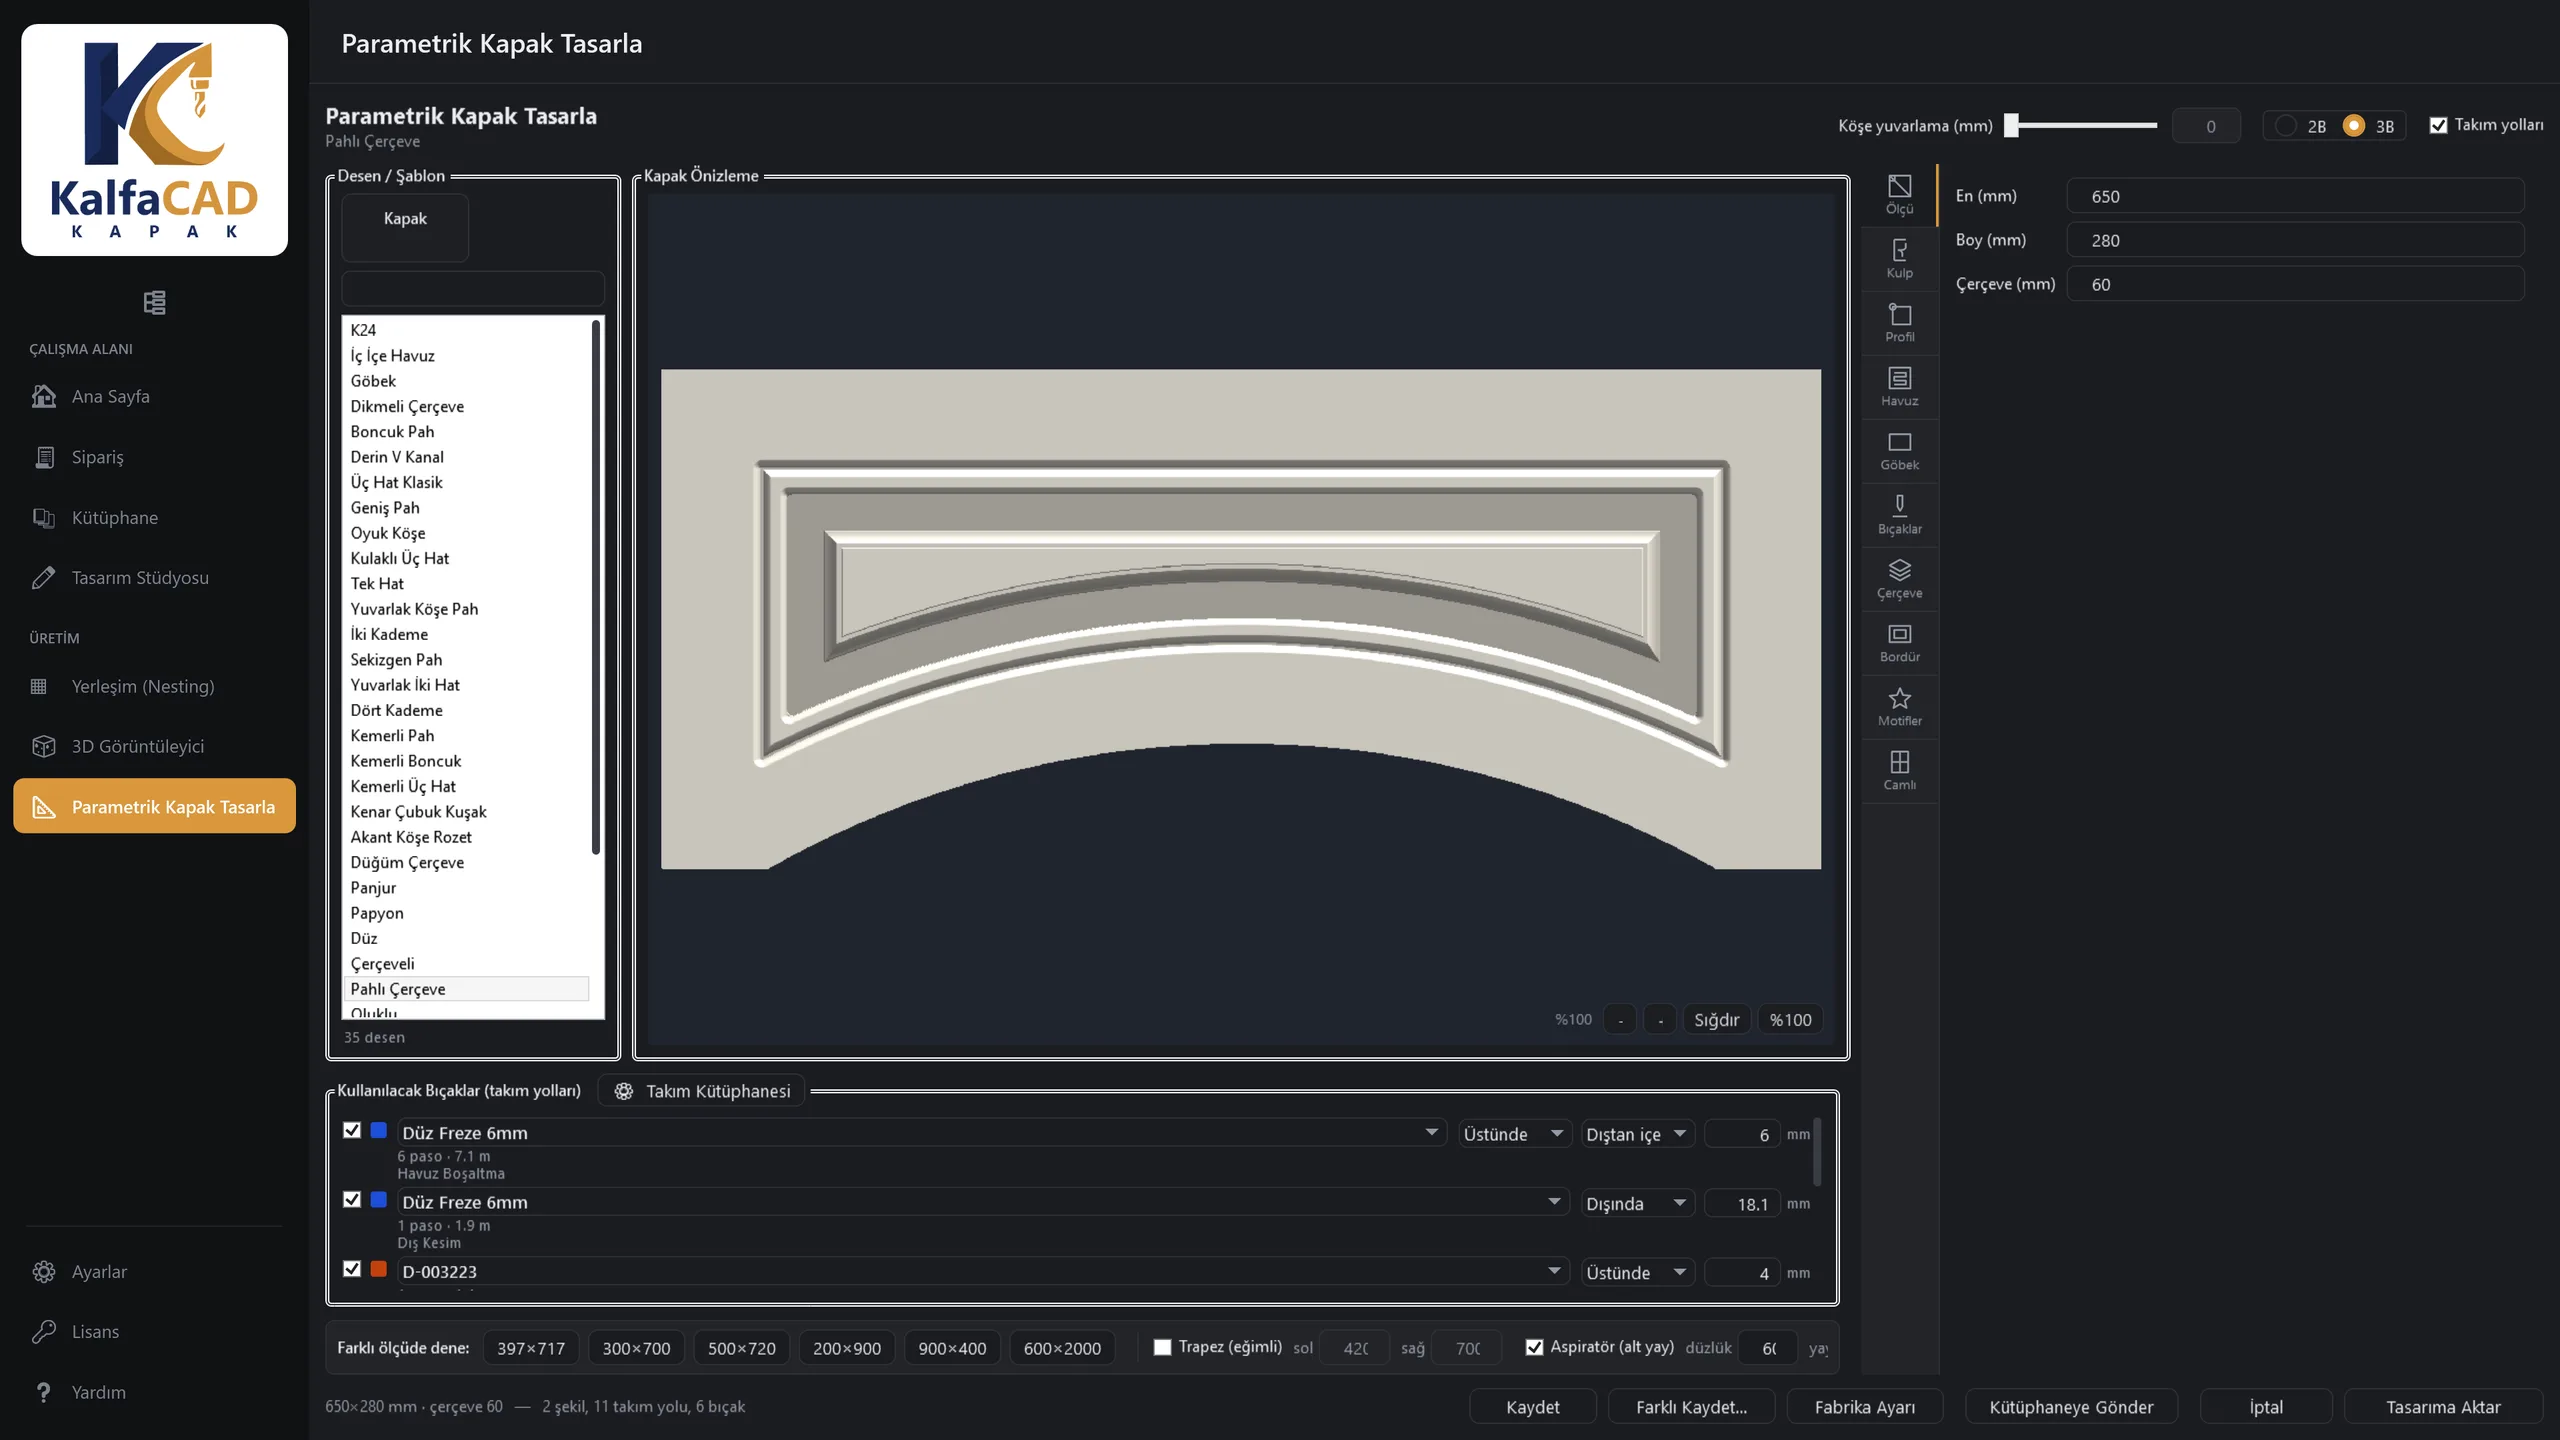The height and width of the screenshot is (1440, 2560).
Task: Select the Kapak template tab
Action: (x=405, y=227)
